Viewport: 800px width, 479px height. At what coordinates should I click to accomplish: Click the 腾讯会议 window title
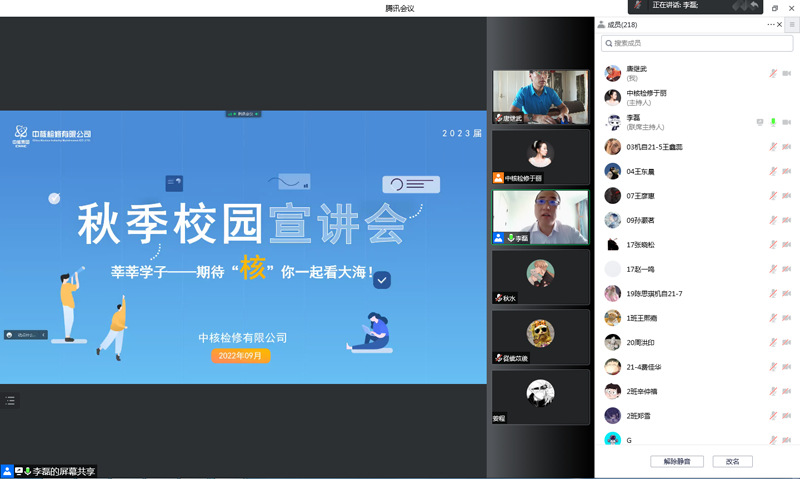click(399, 8)
